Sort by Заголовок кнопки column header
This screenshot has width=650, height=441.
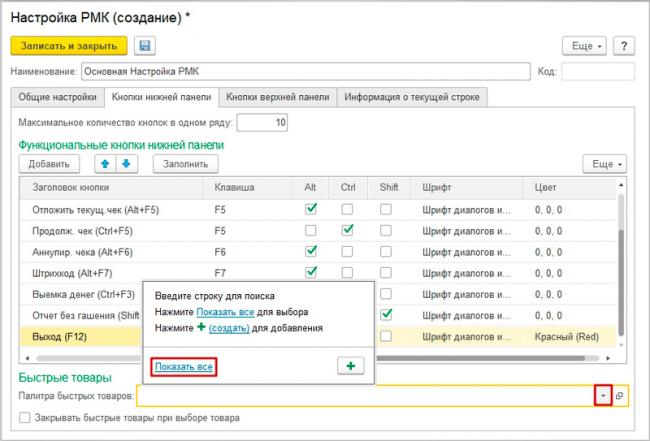(x=111, y=187)
